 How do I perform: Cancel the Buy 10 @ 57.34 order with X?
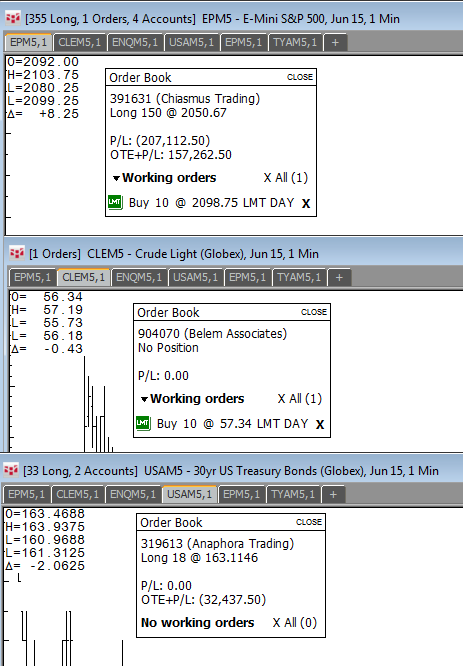tap(320, 424)
